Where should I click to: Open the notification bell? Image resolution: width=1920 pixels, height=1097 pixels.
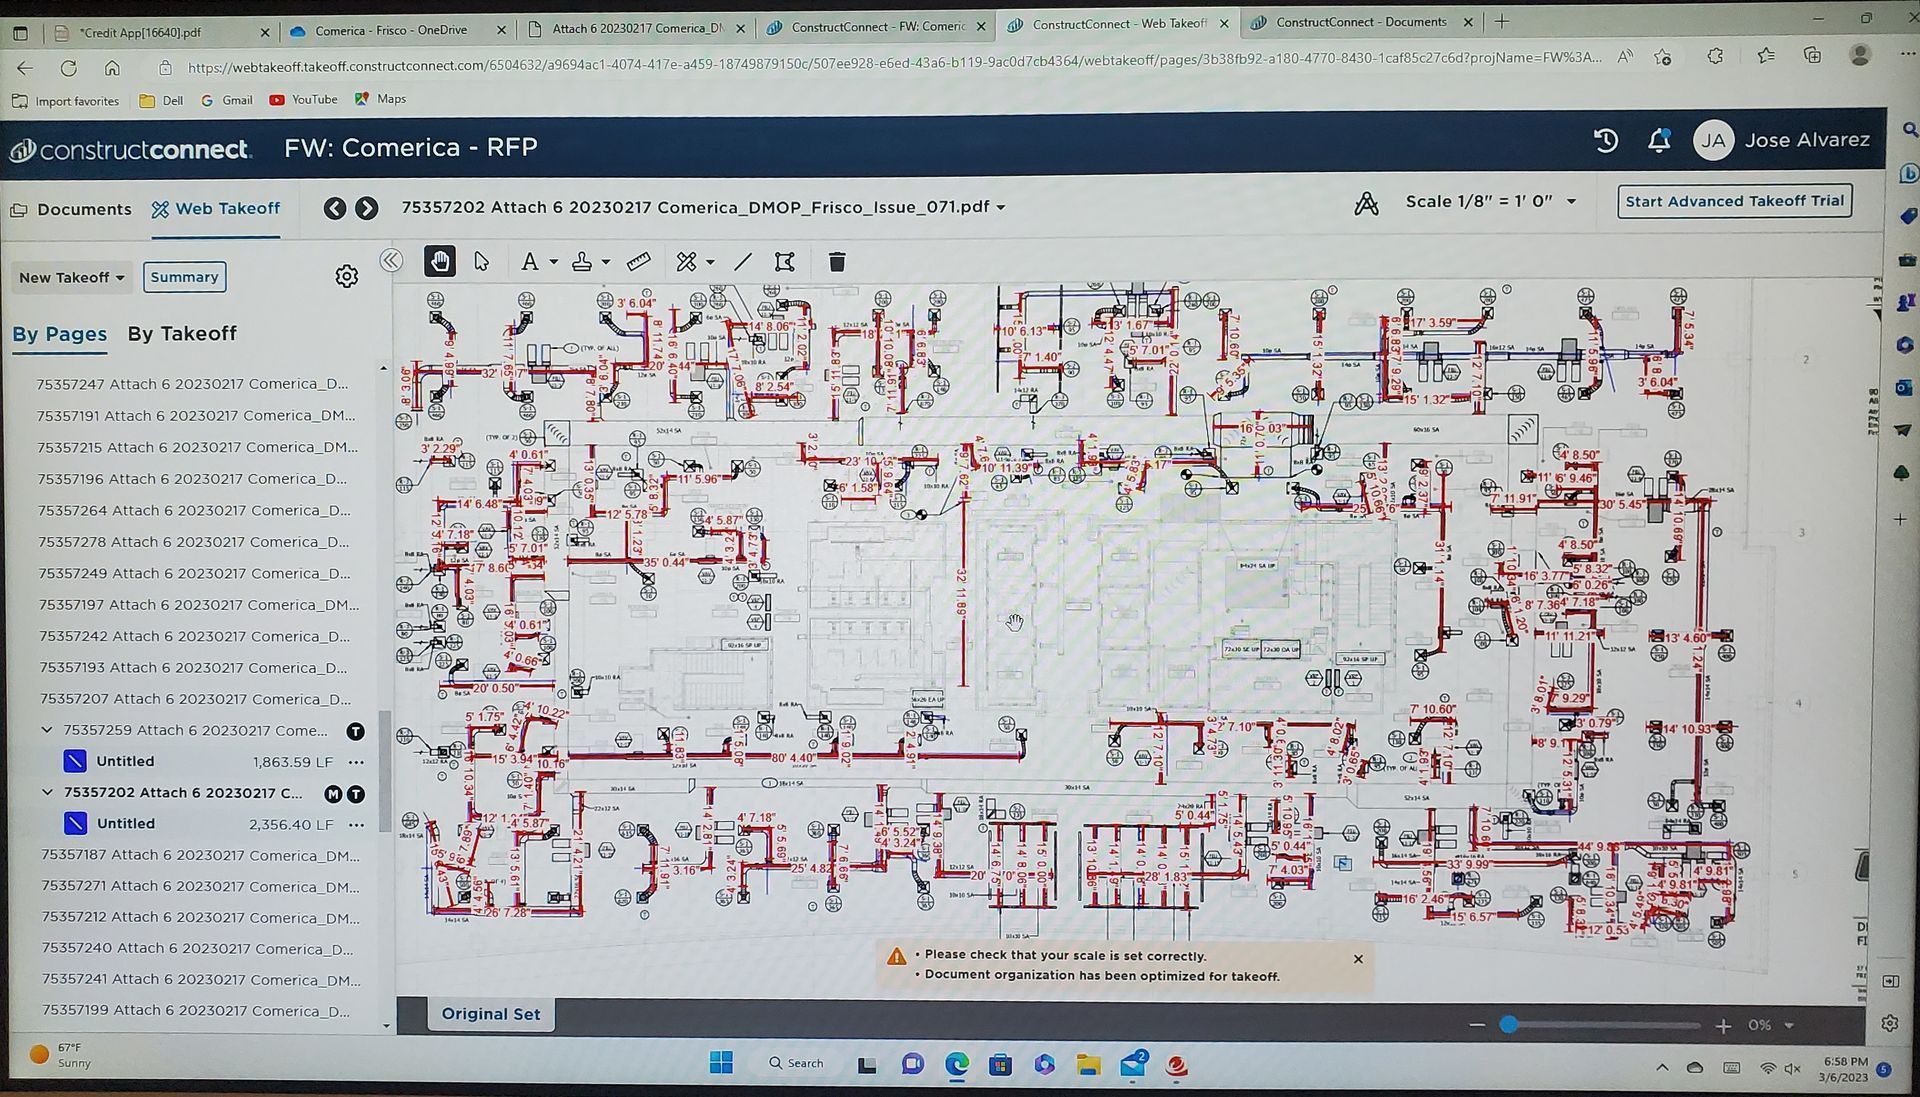(x=1658, y=140)
